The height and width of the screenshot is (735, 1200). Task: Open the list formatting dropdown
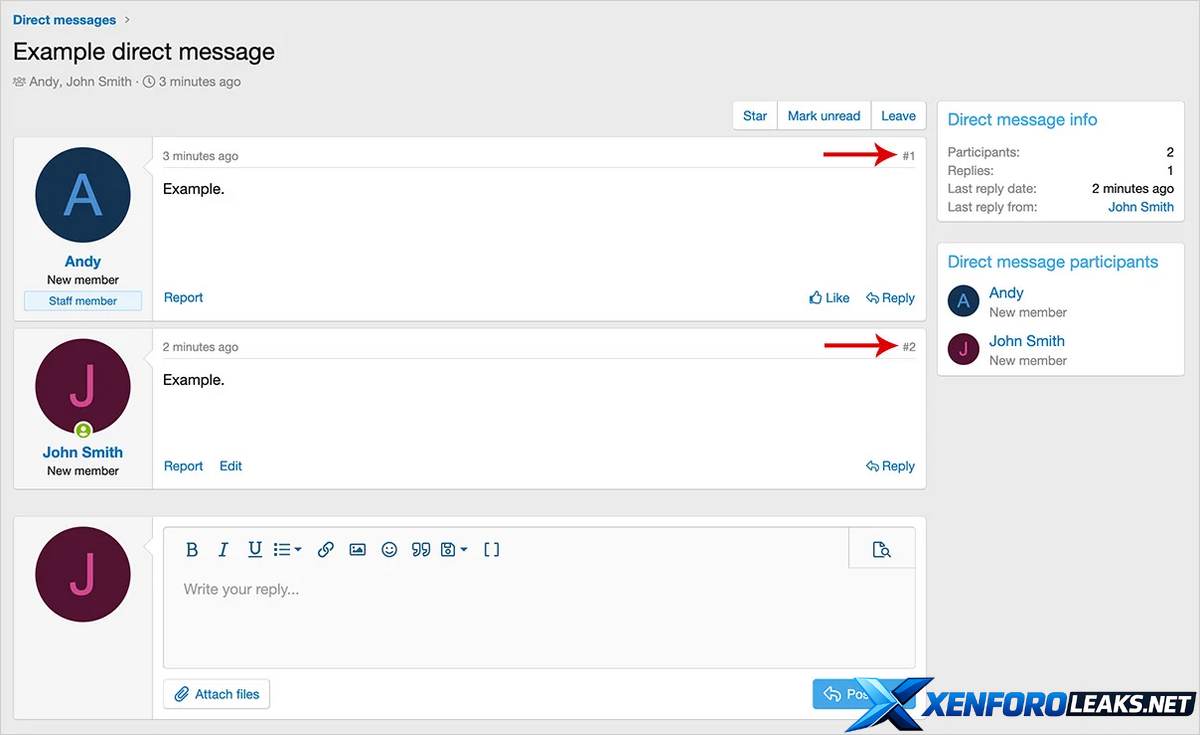tap(287, 550)
